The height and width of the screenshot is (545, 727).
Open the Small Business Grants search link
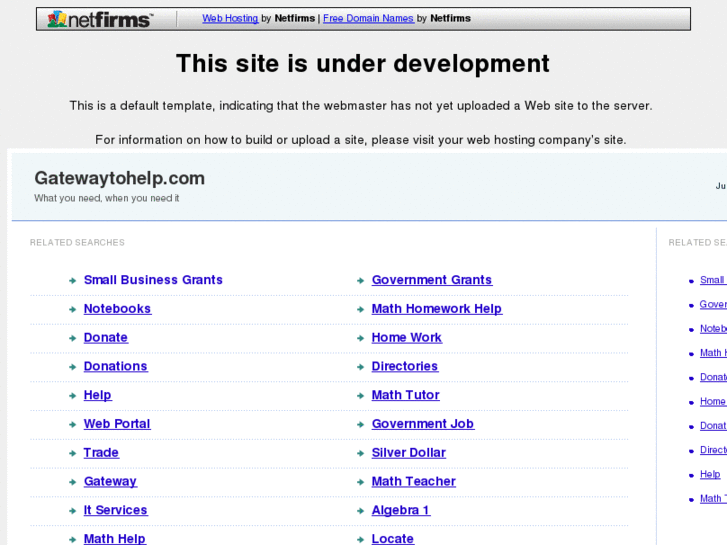pyautogui.click(x=153, y=280)
